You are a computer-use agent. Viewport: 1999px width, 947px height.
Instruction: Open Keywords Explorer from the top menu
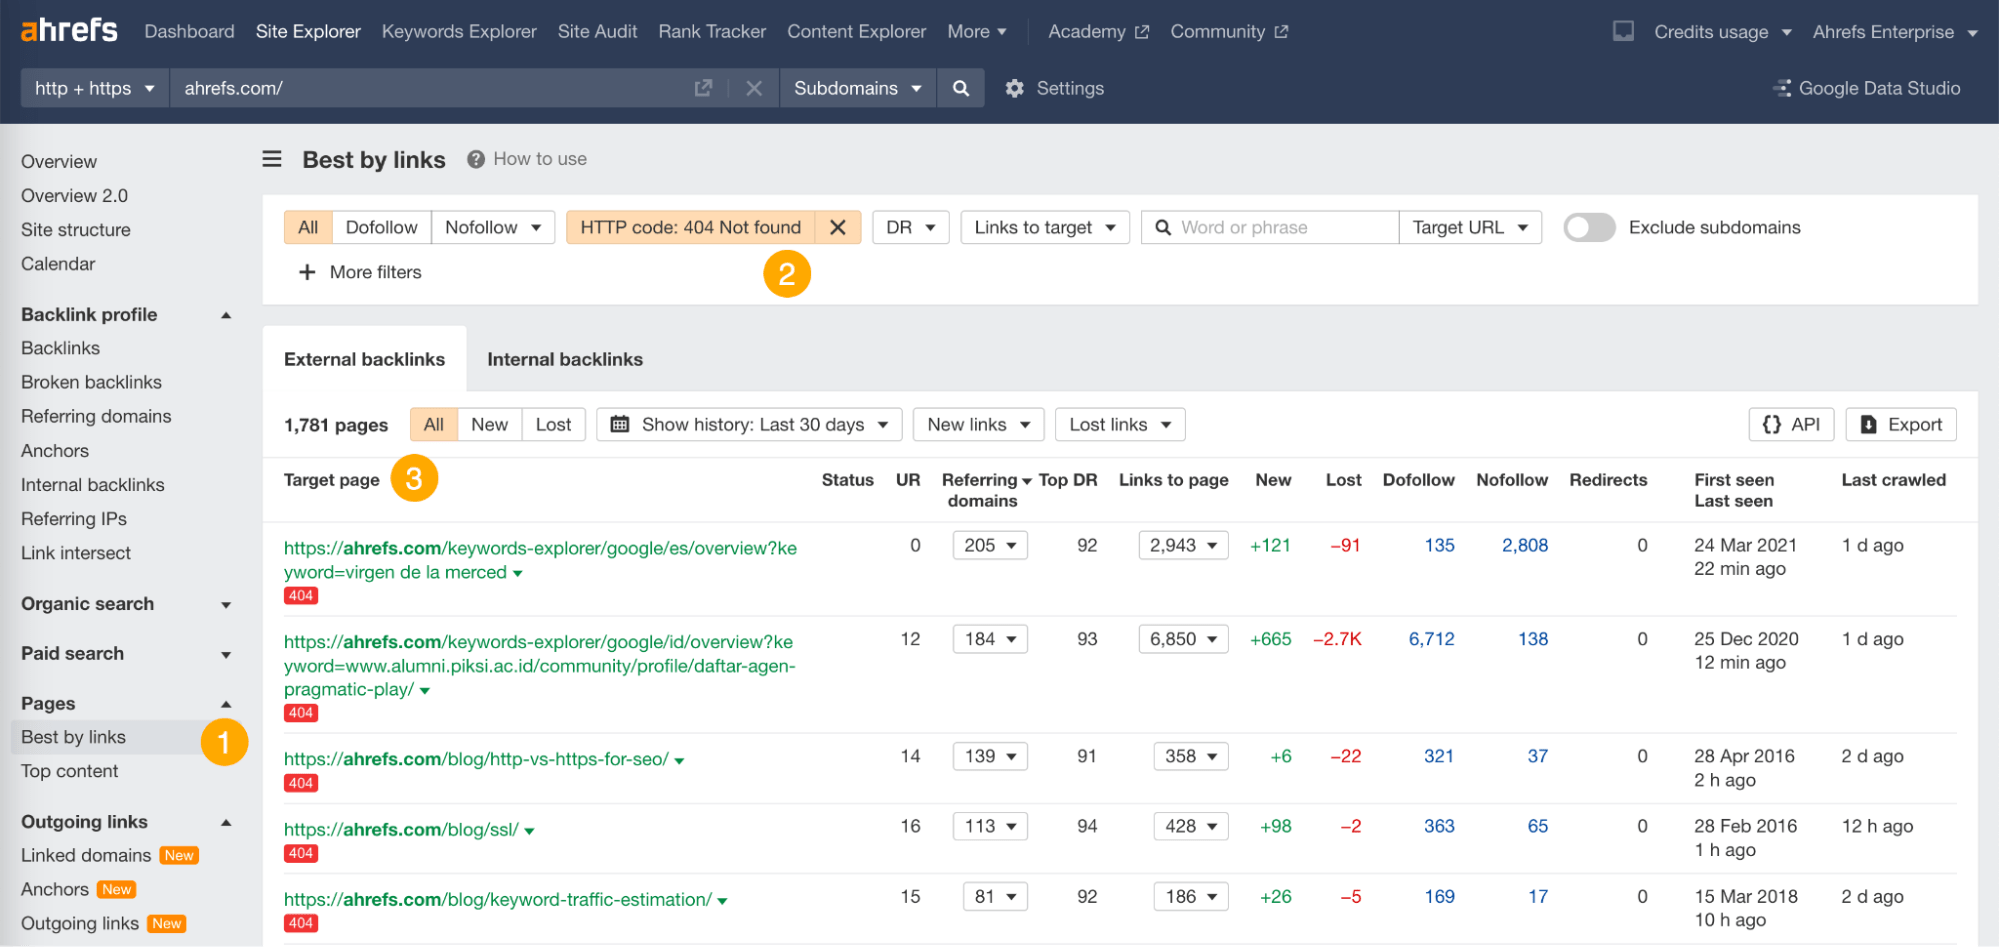click(x=458, y=31)
